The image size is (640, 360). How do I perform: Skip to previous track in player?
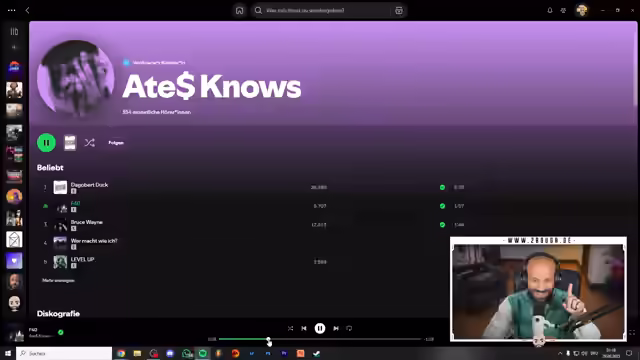click(x=304, y=328)
